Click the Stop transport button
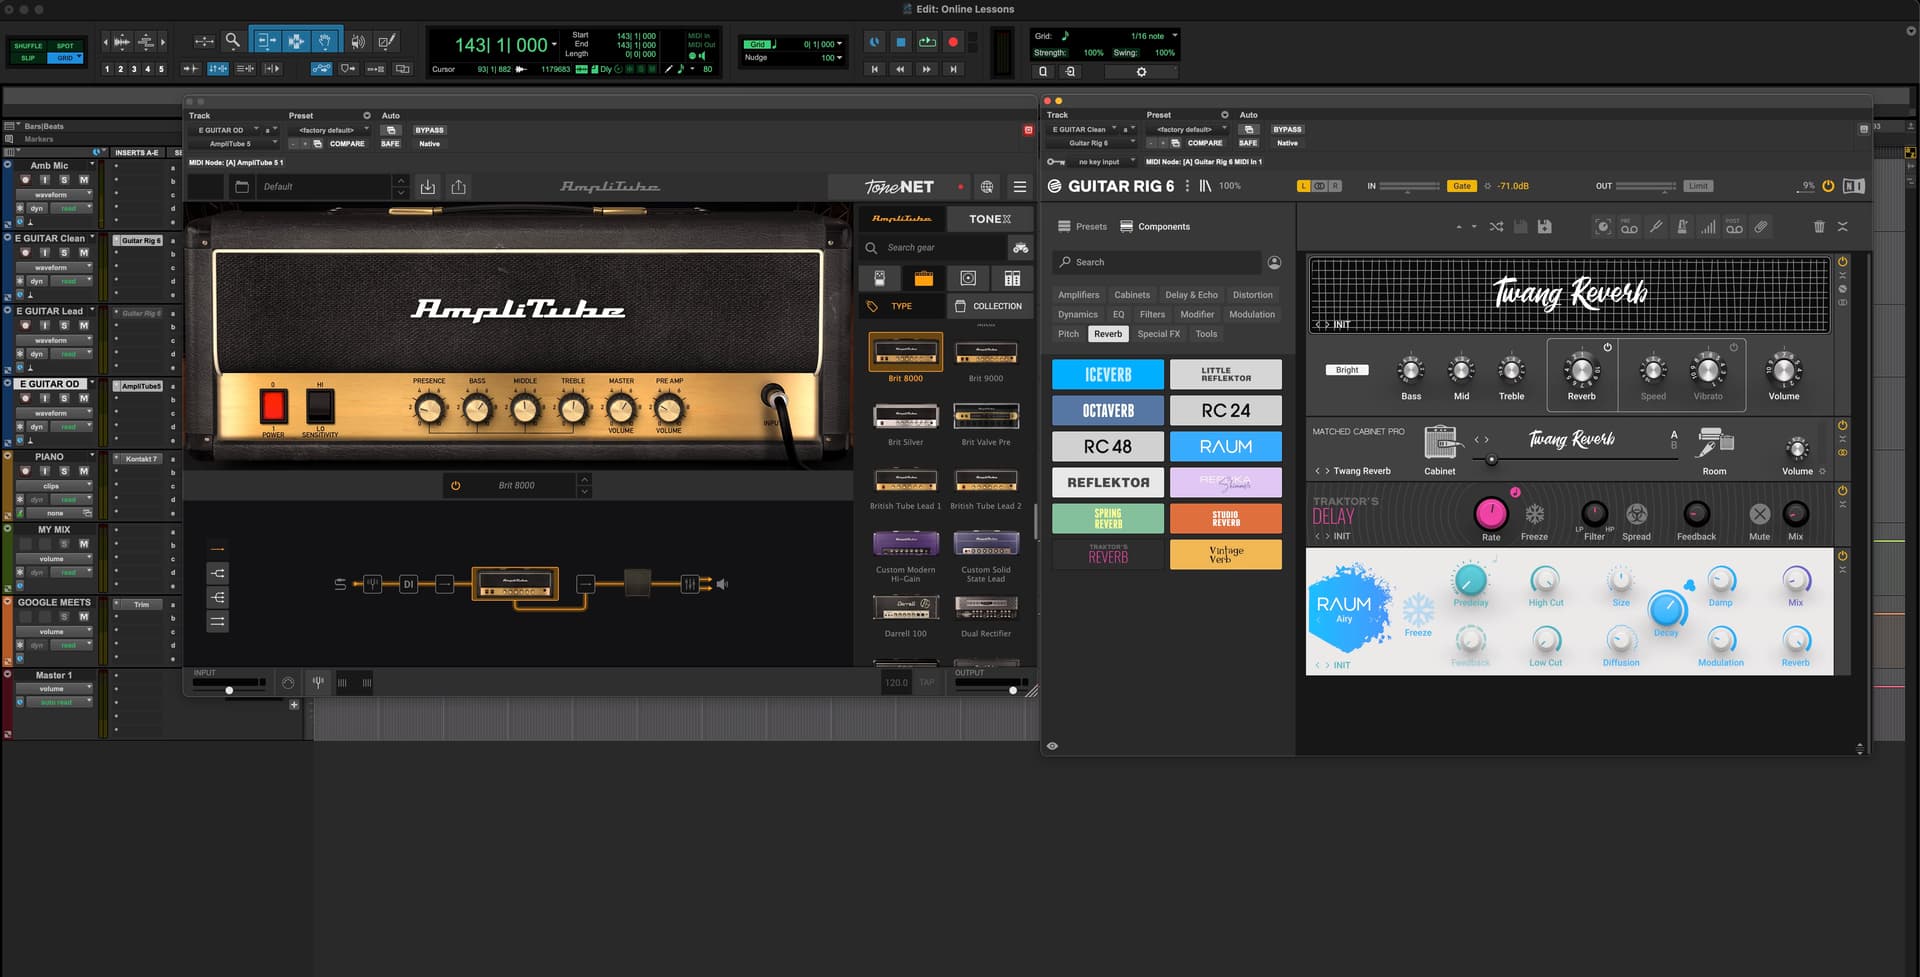Viewport: 1920px width, 977px height. tap(900, 42)
